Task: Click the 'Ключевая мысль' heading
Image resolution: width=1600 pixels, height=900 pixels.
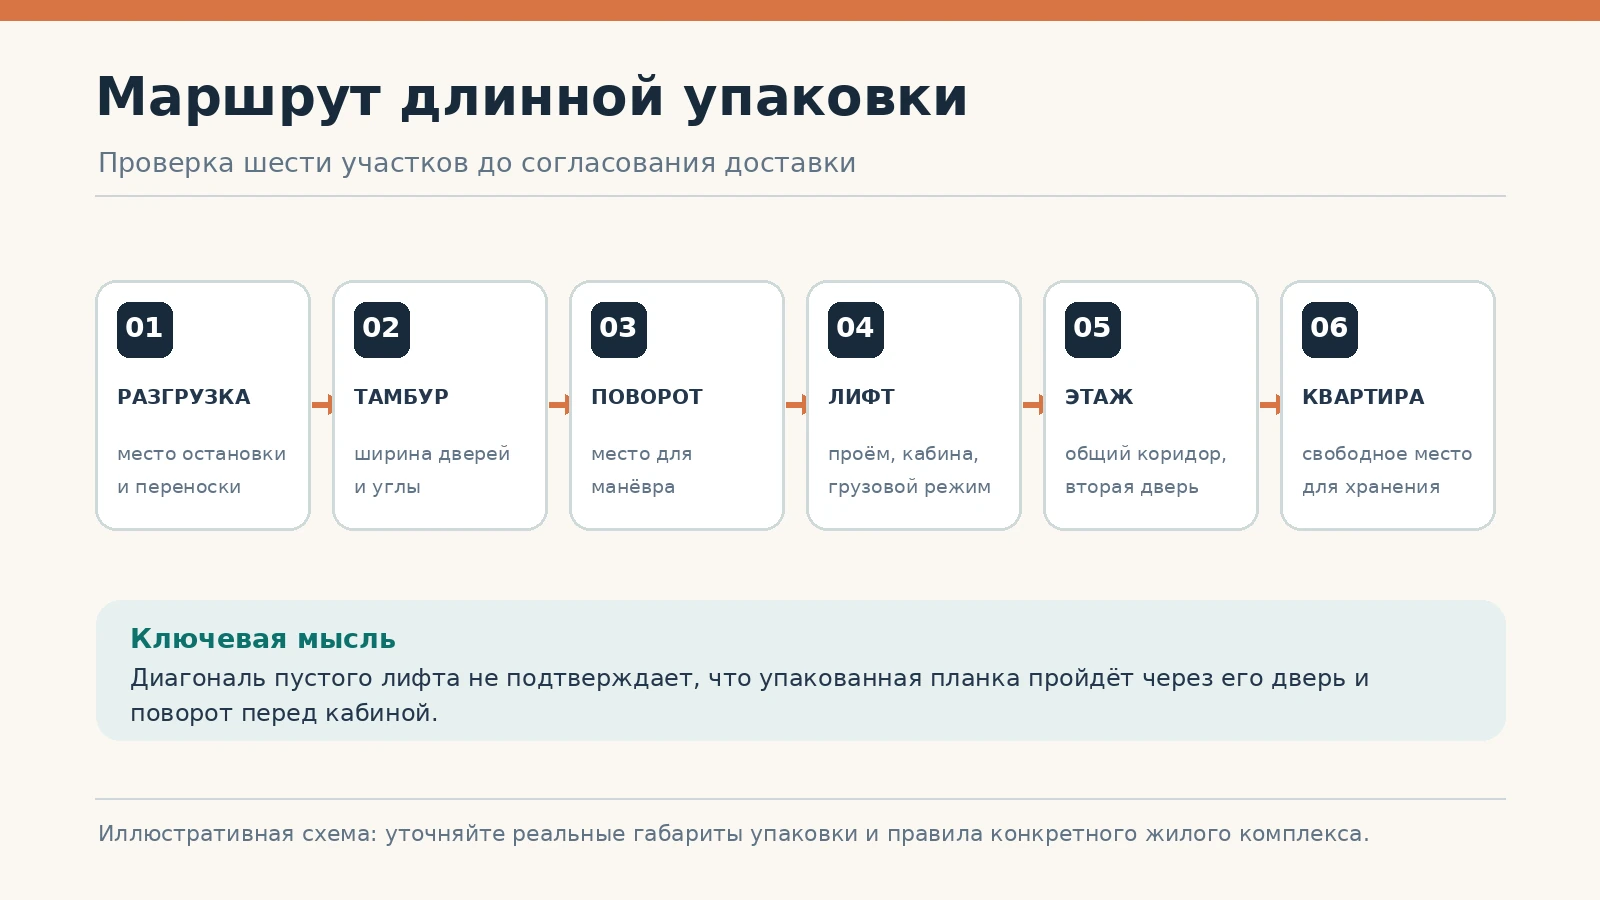Action: point(263,639)
